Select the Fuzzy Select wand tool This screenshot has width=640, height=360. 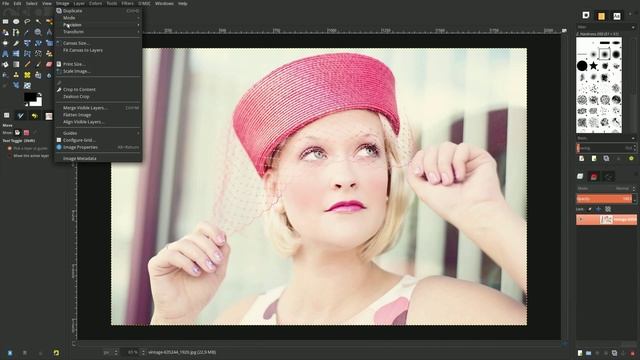(38, 21)
